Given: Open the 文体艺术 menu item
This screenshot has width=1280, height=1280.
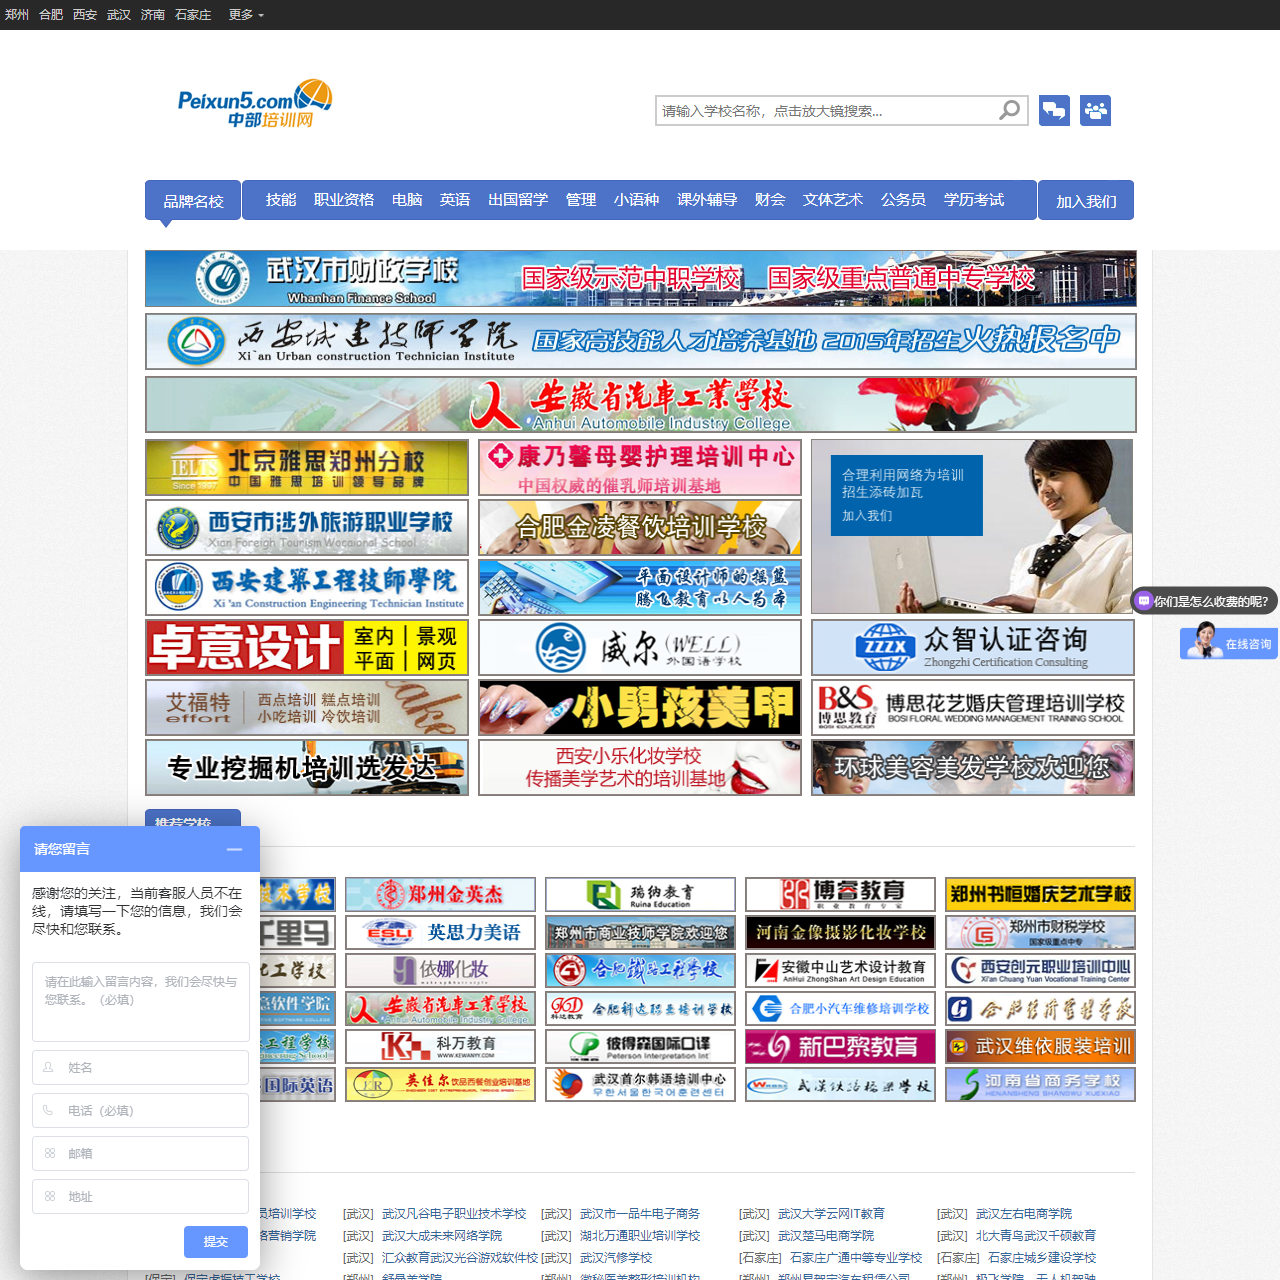Looking at the screenshot, I should point(833,200).
